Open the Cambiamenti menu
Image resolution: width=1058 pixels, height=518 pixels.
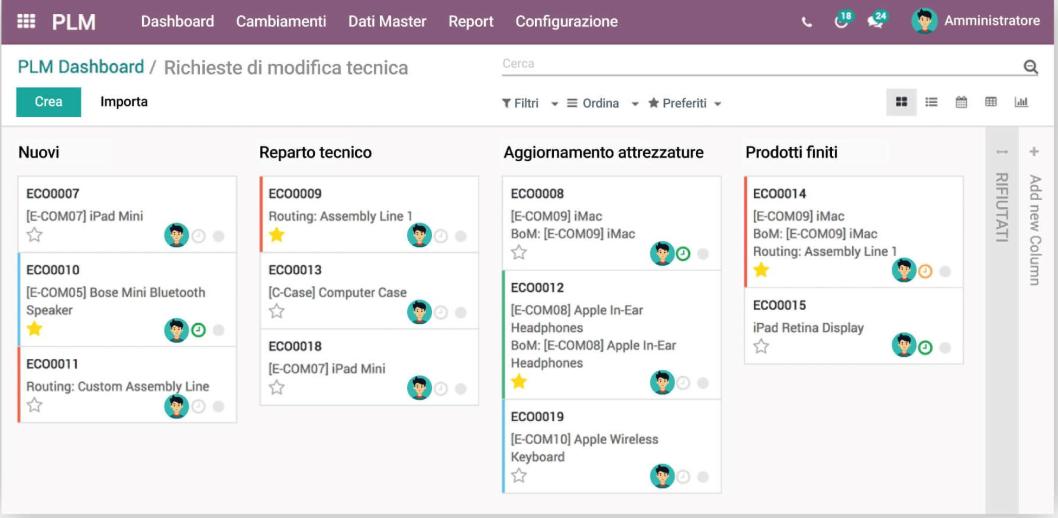point(281,21)
